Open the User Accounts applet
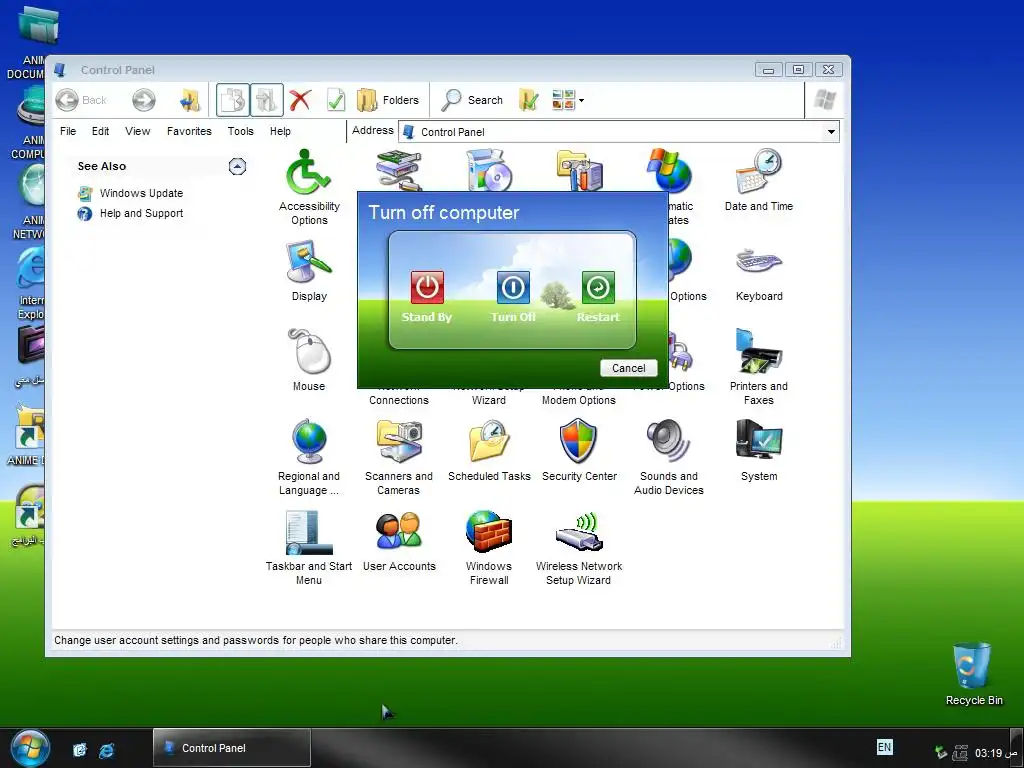 (399, 541)
